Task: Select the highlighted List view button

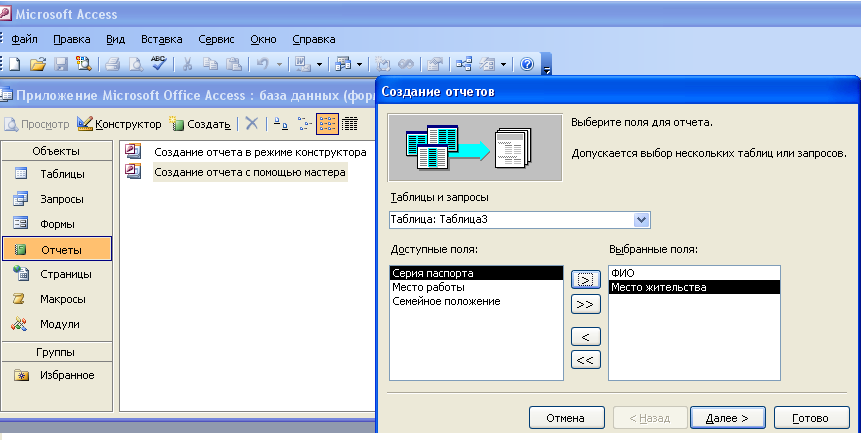Action: (x=327, y=124)
